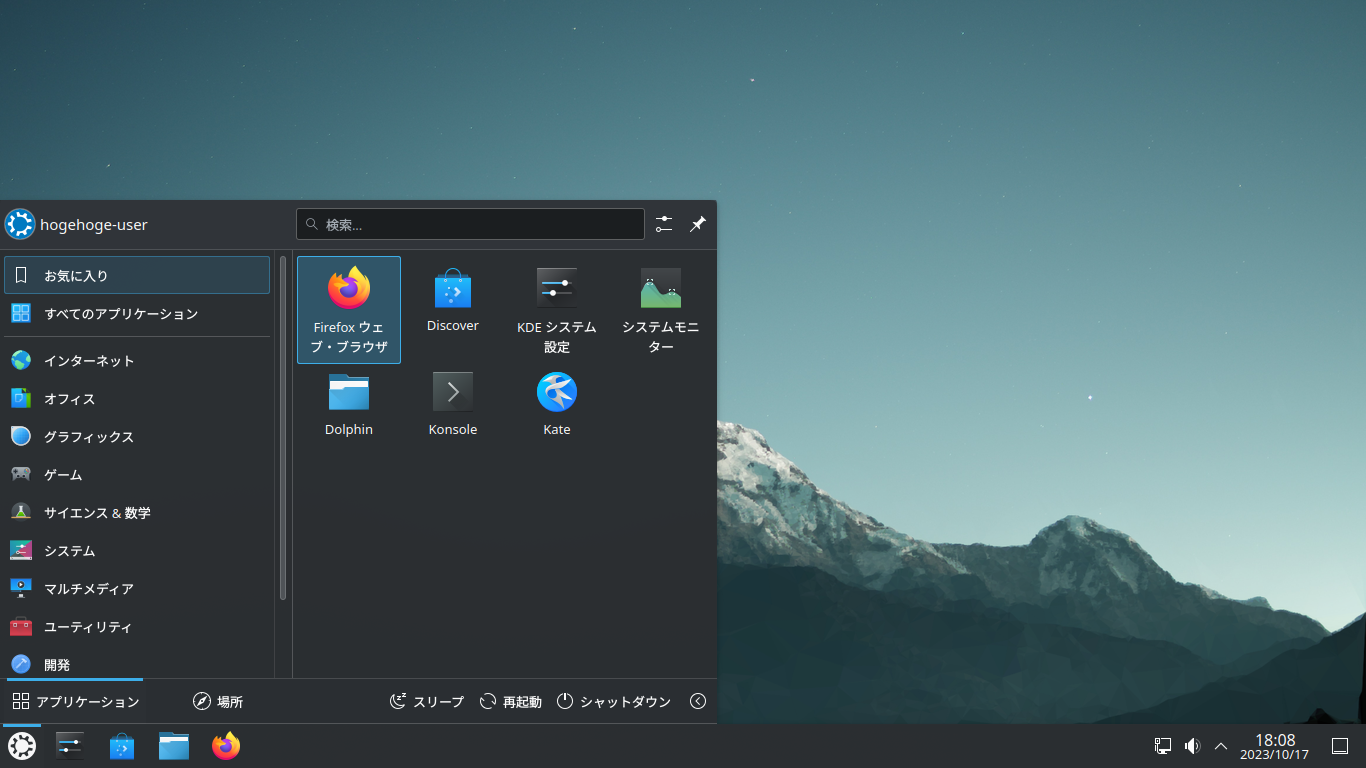Open ゲーム category

pyautogui.click(x=137, y=474)
